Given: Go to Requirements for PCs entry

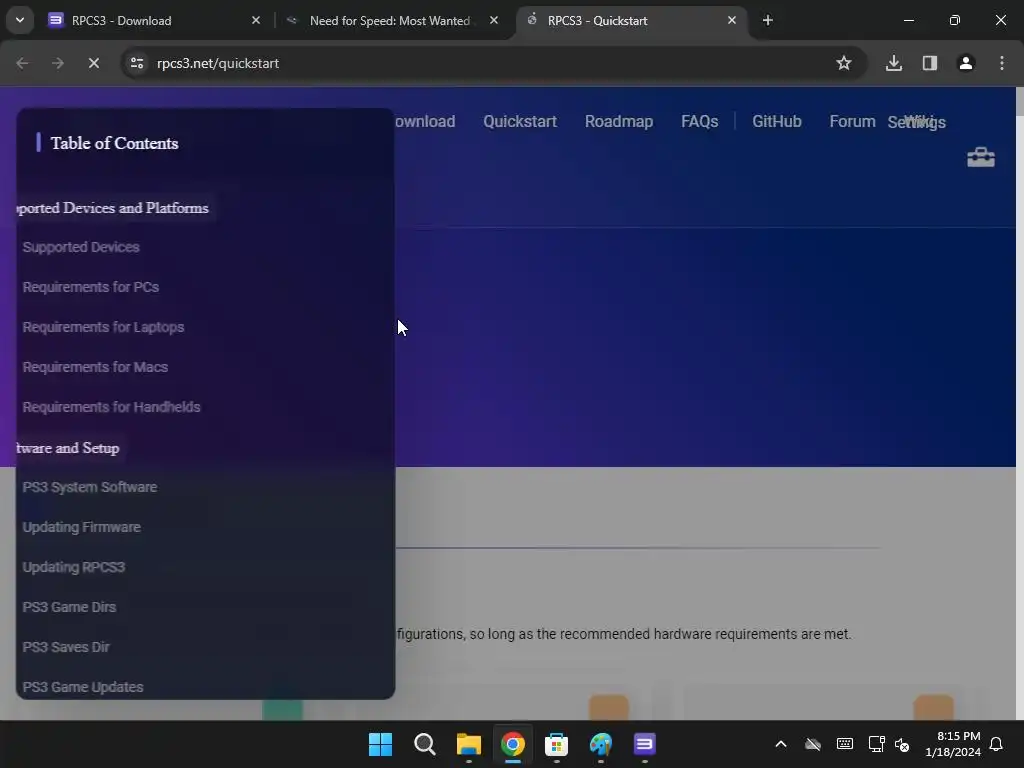Looking at the screenshot, I should [91, 287].
